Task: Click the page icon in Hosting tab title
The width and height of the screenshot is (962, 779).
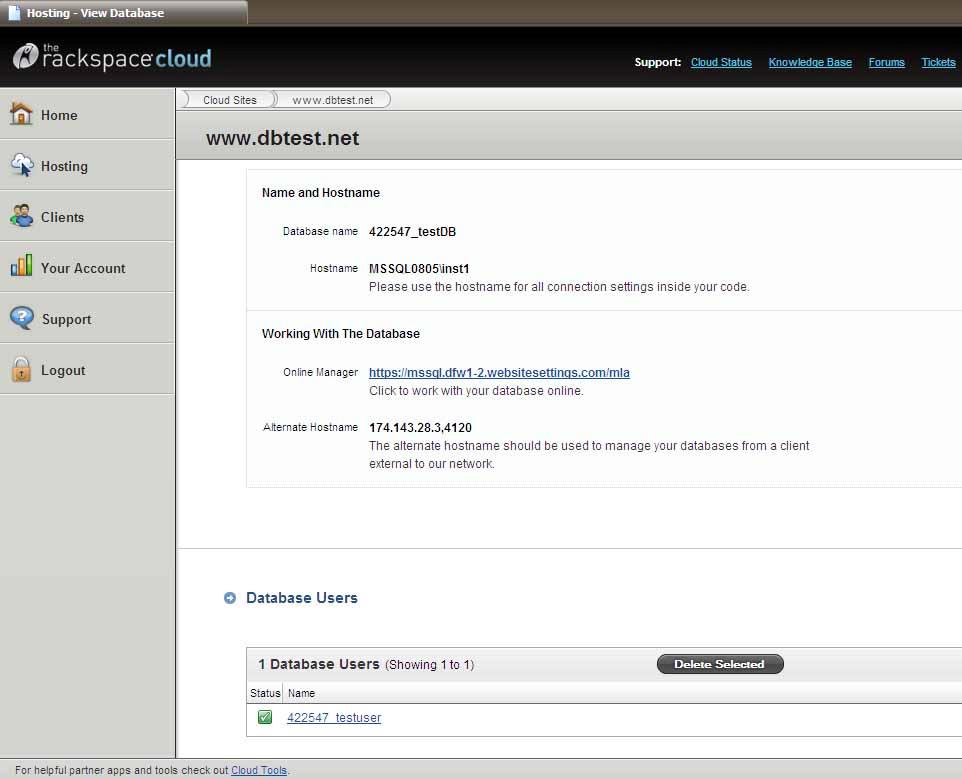Action: pos(13,12)
